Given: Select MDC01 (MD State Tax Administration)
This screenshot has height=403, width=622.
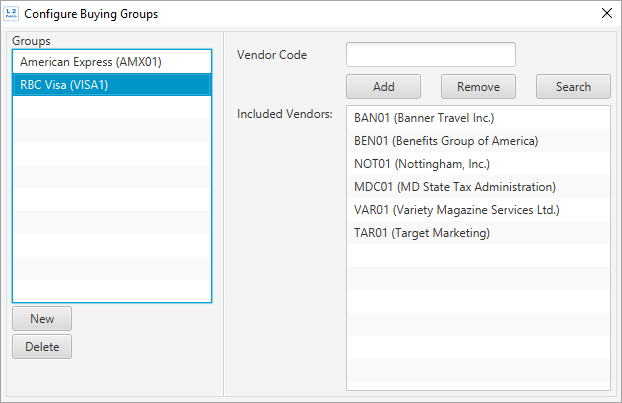Looking at the screenshot, I should point(454,186).
